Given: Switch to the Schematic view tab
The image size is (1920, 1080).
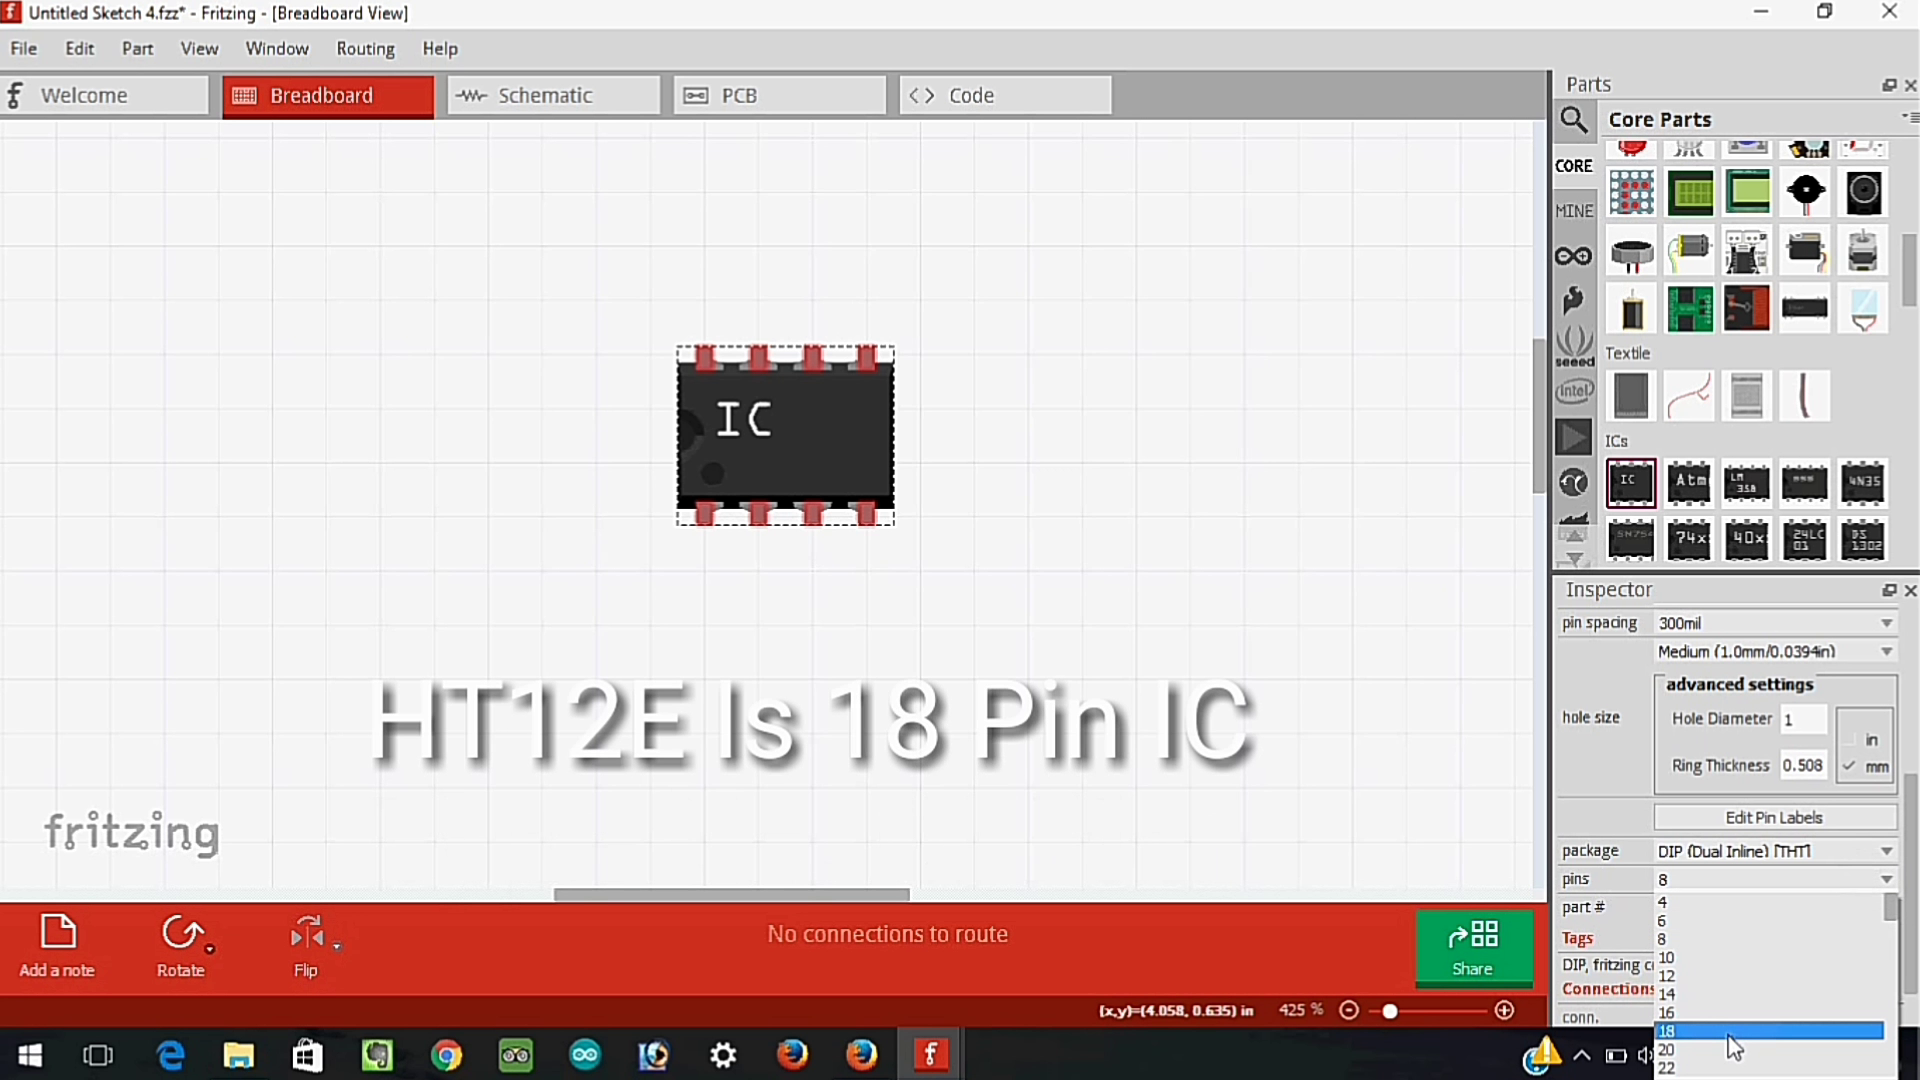Looking at the screenshot, I should [553, 95].
